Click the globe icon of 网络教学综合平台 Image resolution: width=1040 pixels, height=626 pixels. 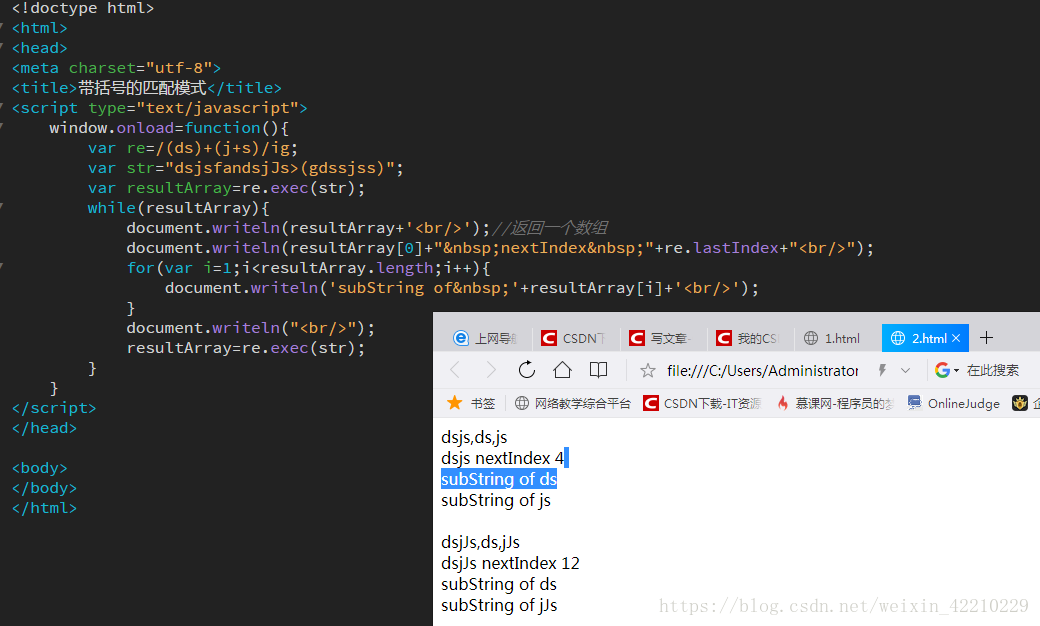pos(522,403)
